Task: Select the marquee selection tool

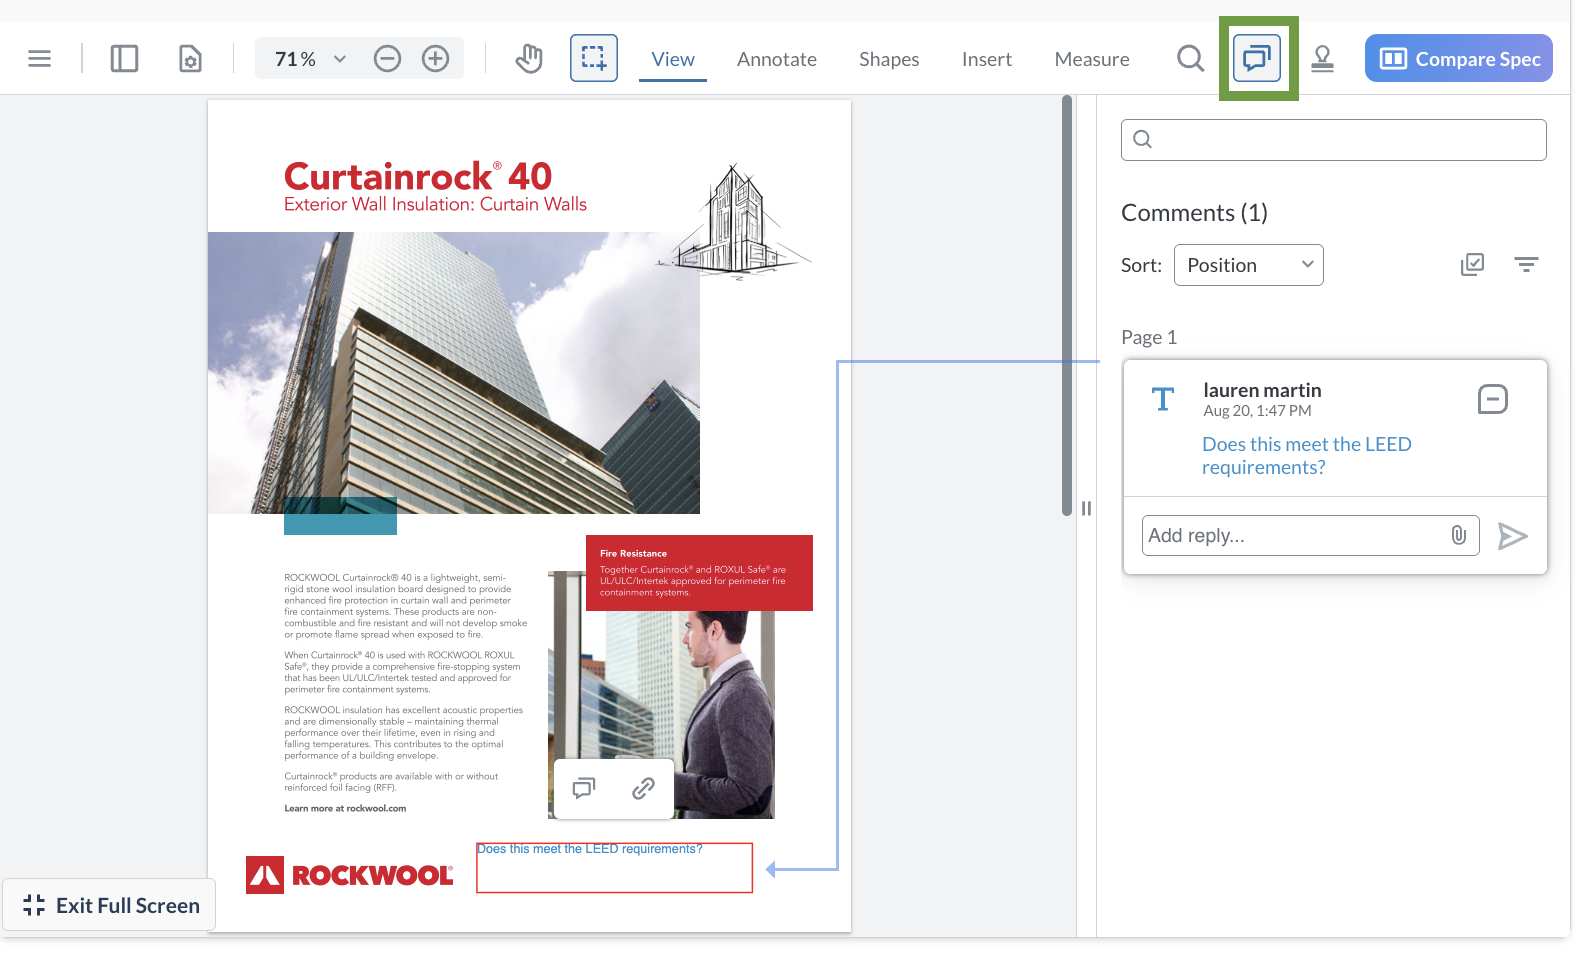Action: click(594, 58)
